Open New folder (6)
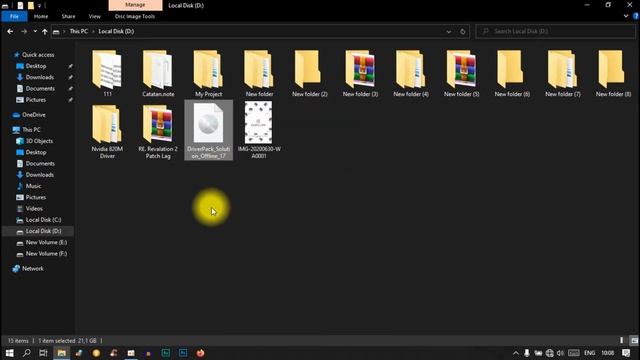 click(x=512, y=73)
